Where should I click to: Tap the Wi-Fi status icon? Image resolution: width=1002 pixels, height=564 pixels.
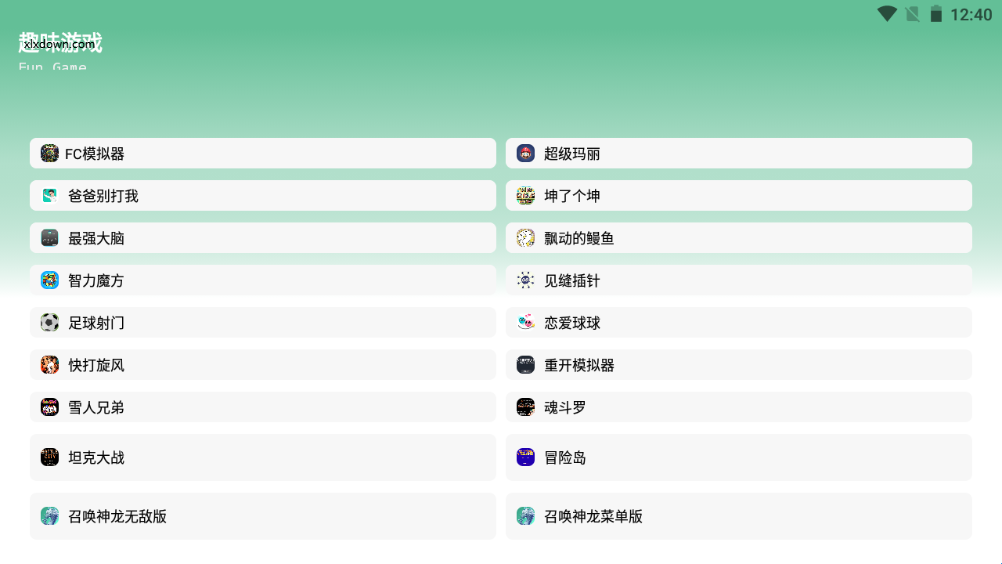point(887,14)
